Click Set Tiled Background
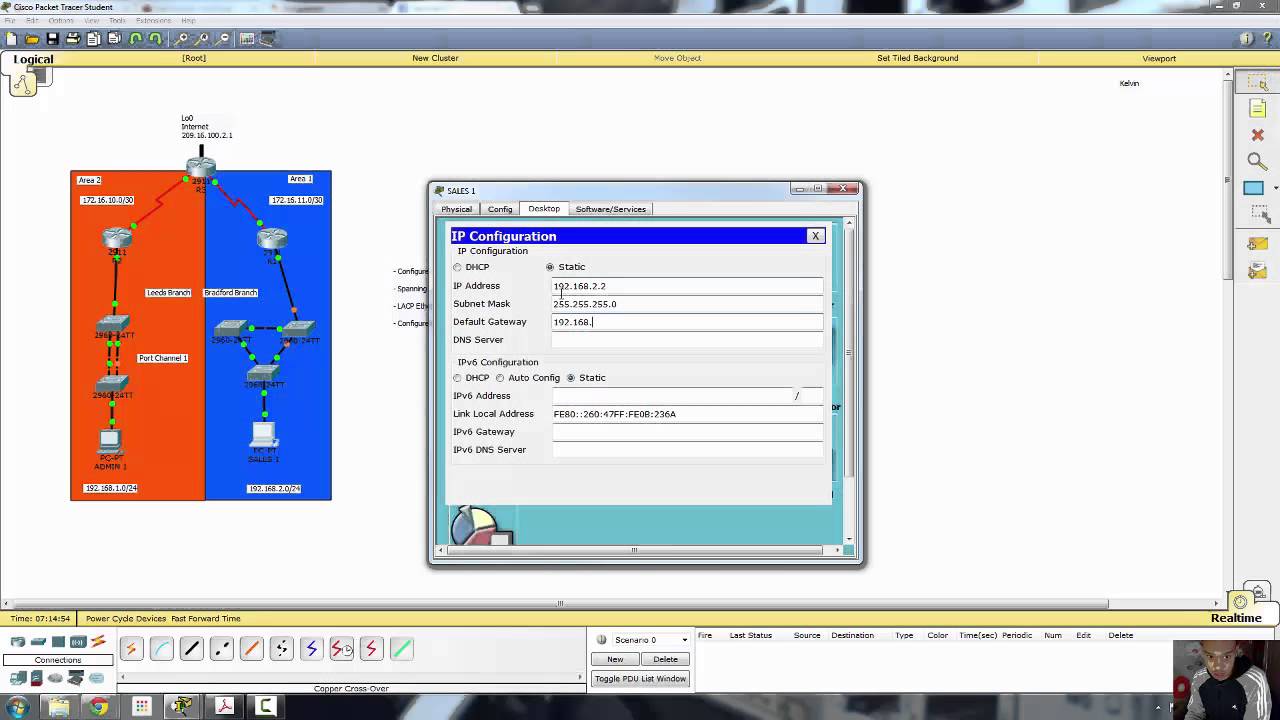 918,58
